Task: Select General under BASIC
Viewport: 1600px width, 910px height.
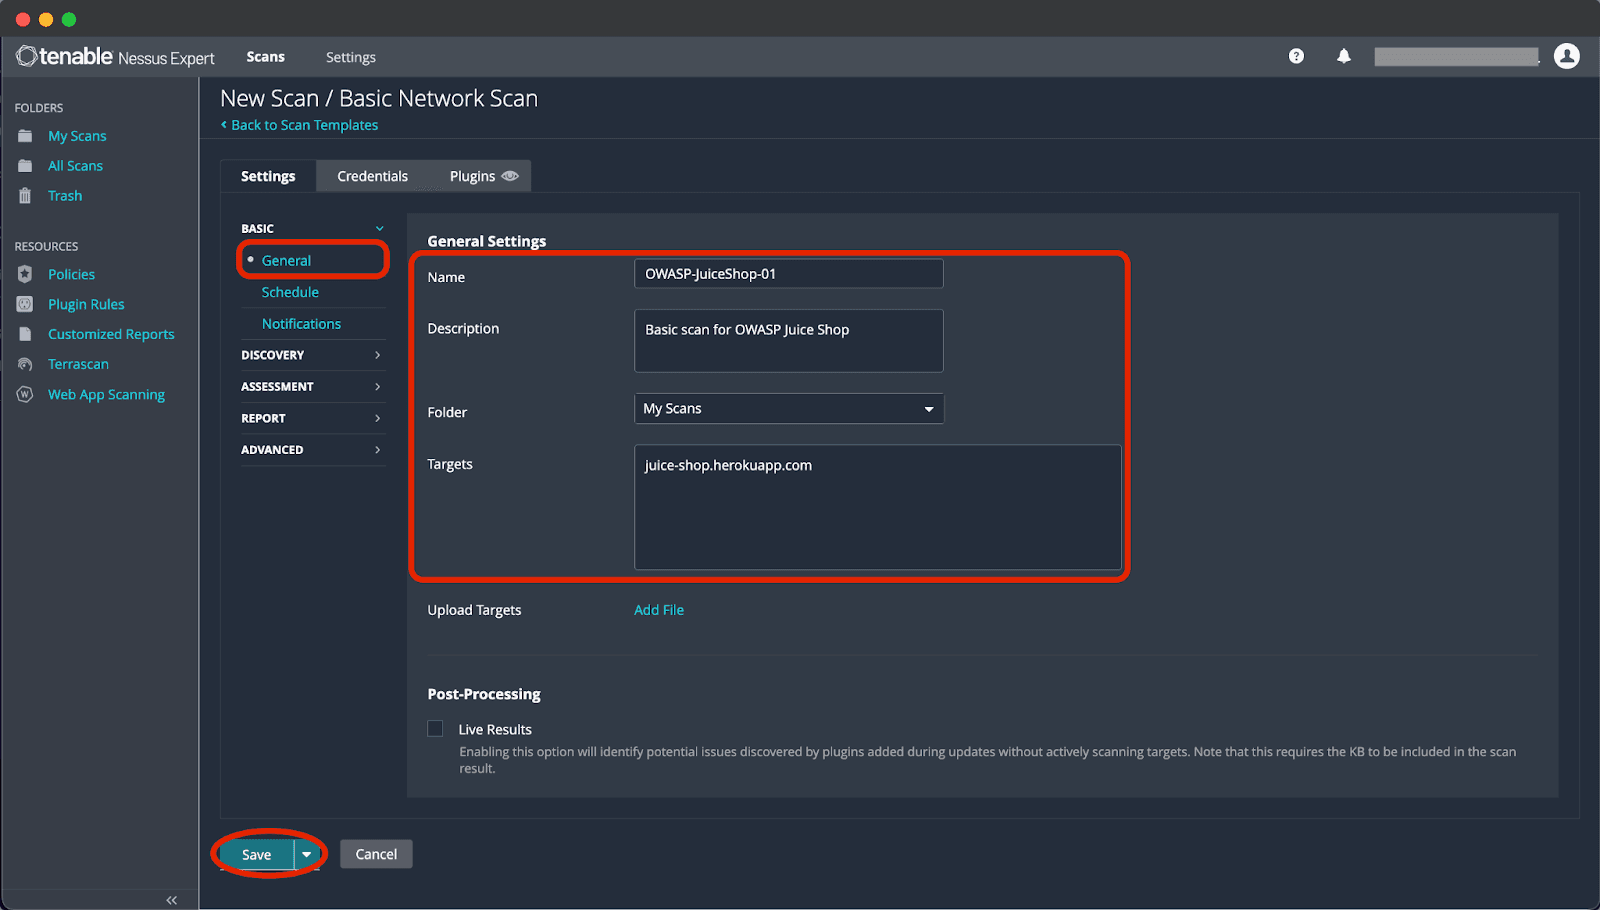Action: tap(286, 260)
